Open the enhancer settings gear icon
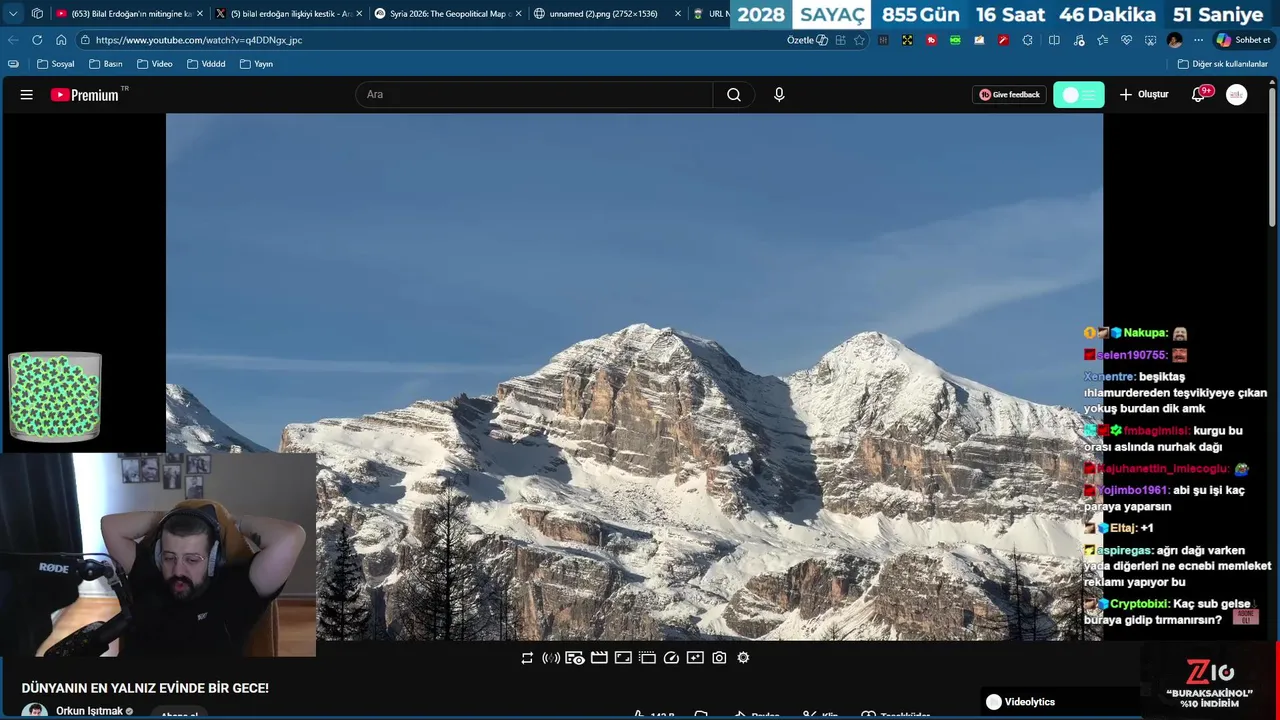The image size is (1280, 720). point(743,658)
